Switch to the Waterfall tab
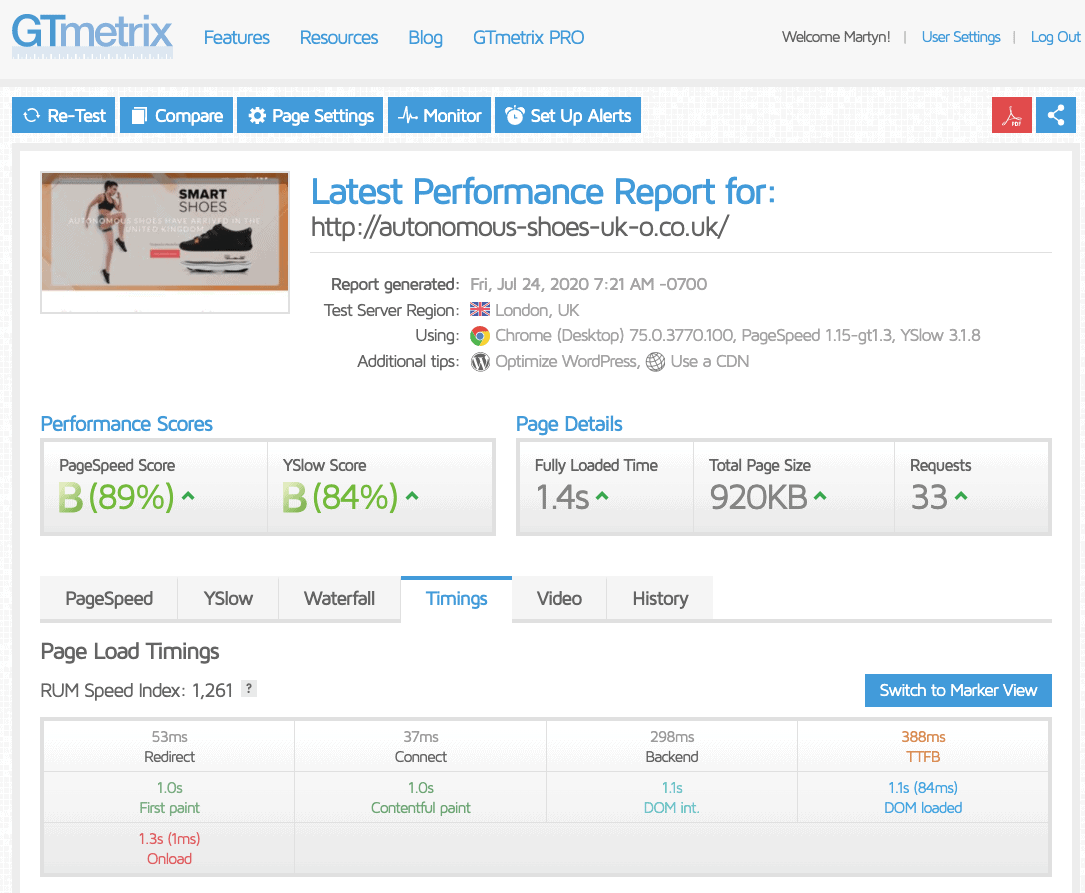This screenshot has width=1085, height=893. [x=339, y=599]
